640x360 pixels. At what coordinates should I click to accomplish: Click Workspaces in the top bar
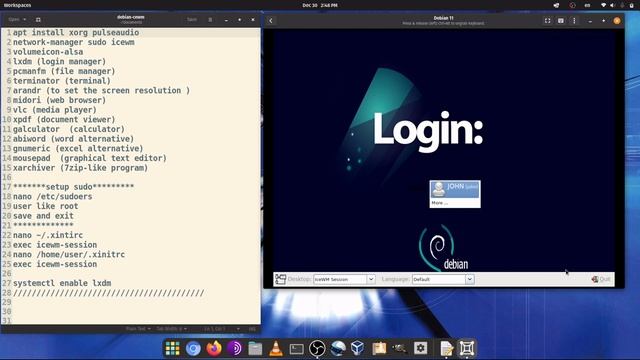pos(18,5)
